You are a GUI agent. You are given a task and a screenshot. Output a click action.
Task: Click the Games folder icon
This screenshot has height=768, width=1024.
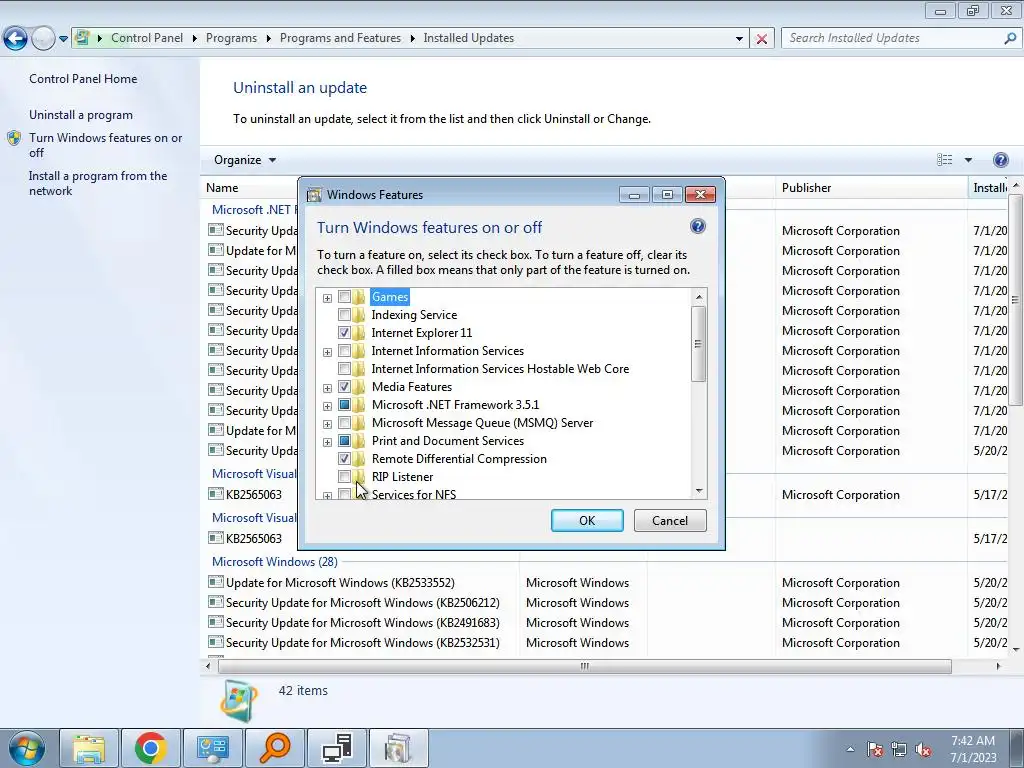pos(359,297)
